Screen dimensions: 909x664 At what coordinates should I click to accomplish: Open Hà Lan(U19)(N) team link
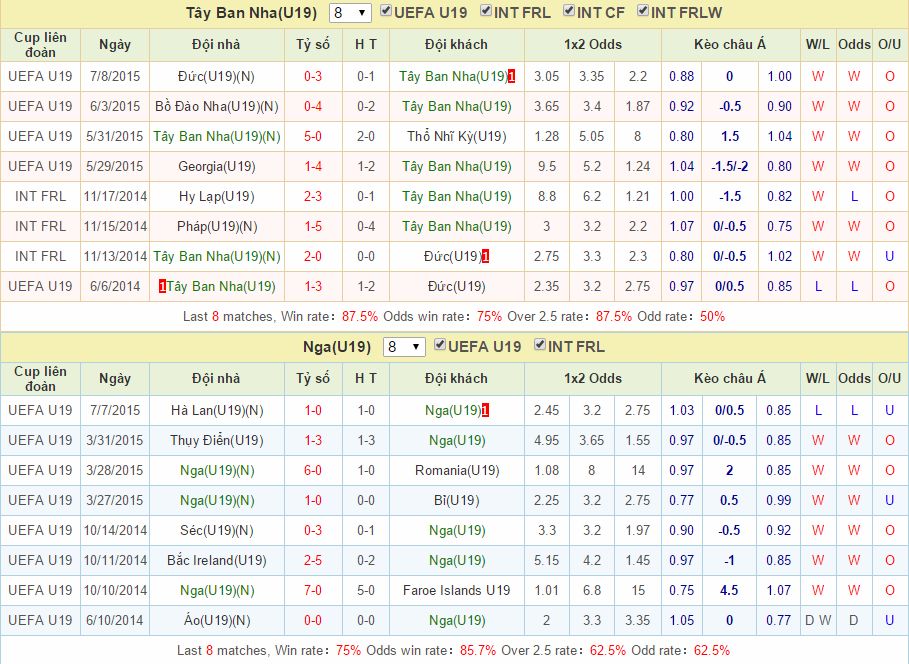(217, 411)
